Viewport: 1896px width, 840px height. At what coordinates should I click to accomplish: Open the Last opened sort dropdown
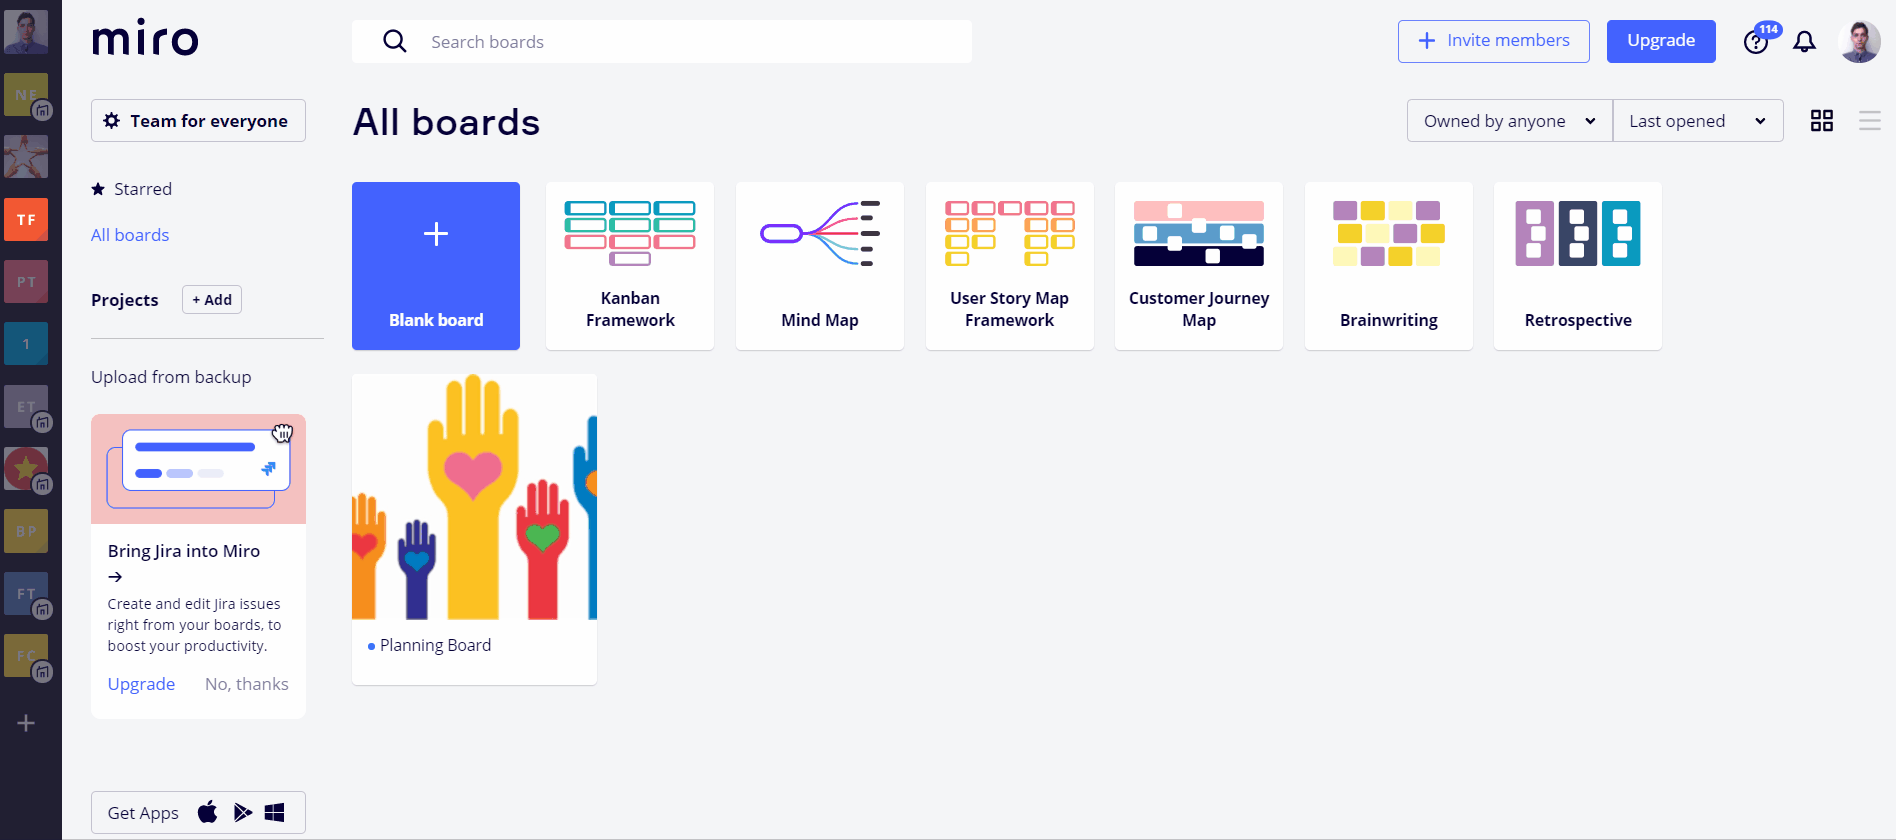pos(1697,121)
